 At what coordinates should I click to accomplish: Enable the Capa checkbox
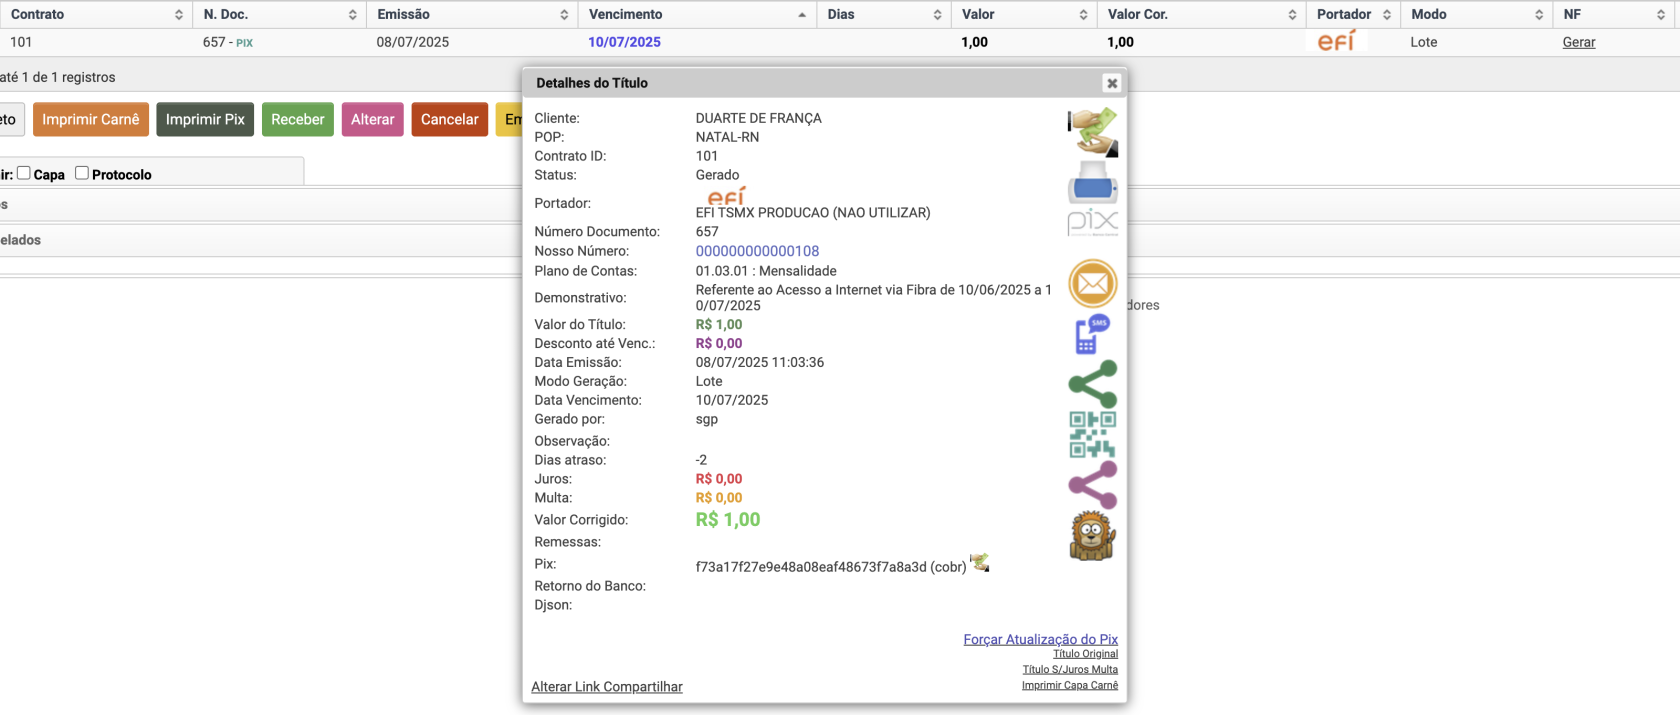click(x=24, y=173)
